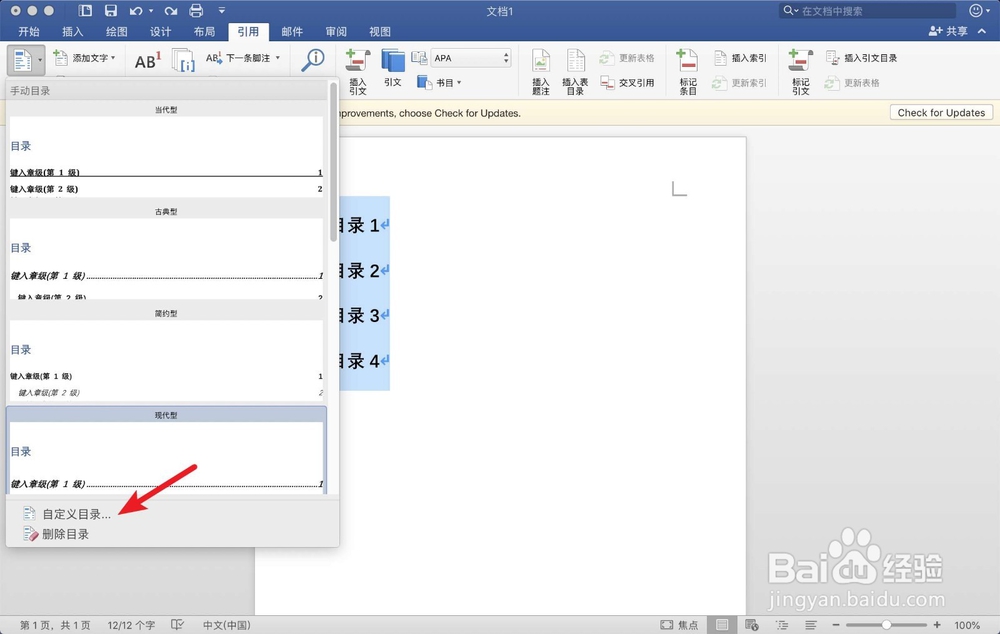The image size is (1000, 634).
Task: Click the Print icon in title bar
Action: pyautogui.click(x=196, y=11)
